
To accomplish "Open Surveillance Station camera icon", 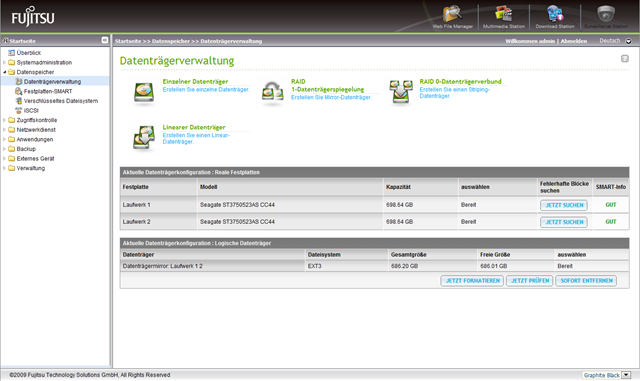I will pyautogui.click(x=606, y=13).
